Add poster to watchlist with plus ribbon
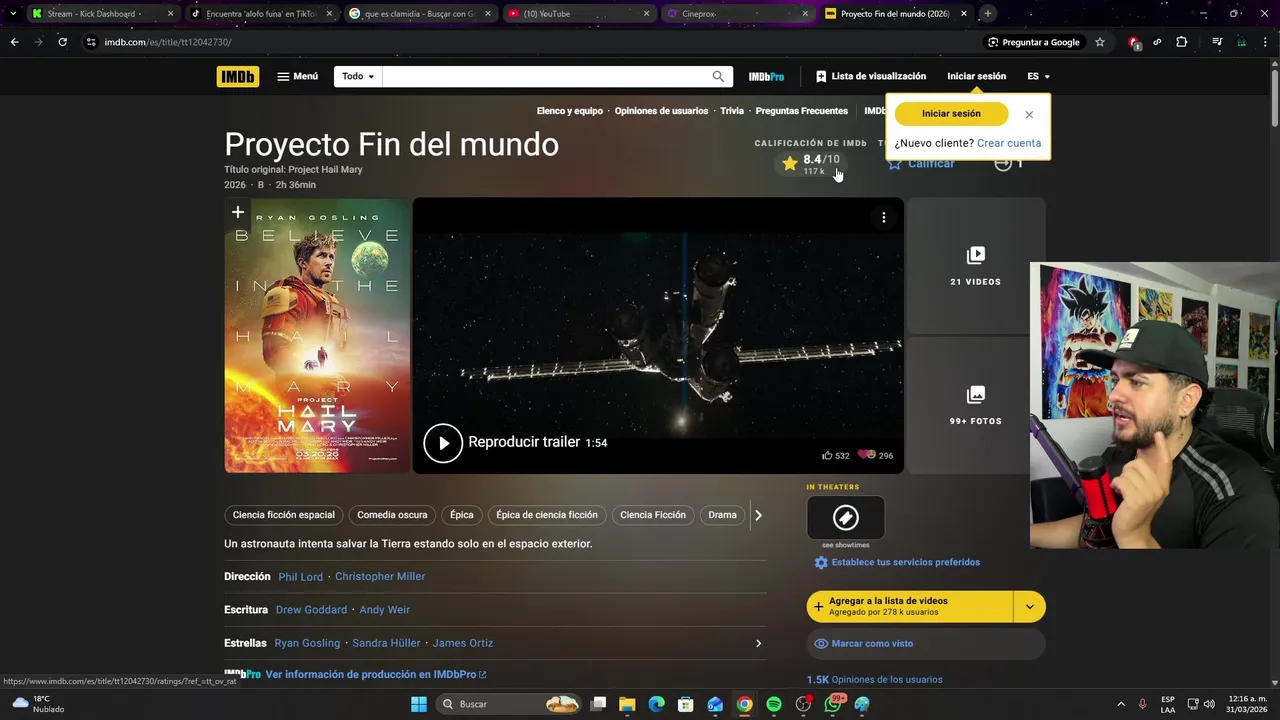Viewport: 1280px width, 720px height. (237, 212)
